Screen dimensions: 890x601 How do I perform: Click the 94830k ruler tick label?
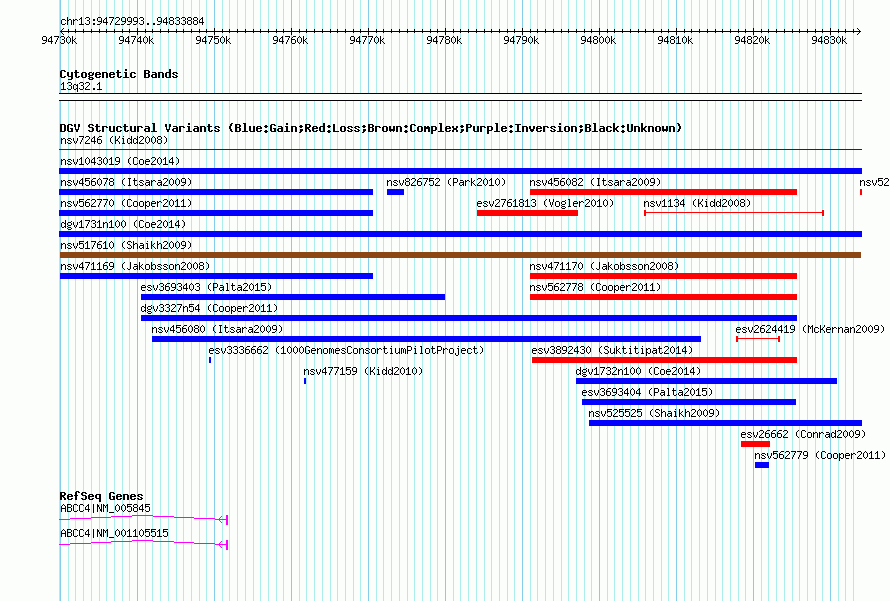[x=829, y=40]
